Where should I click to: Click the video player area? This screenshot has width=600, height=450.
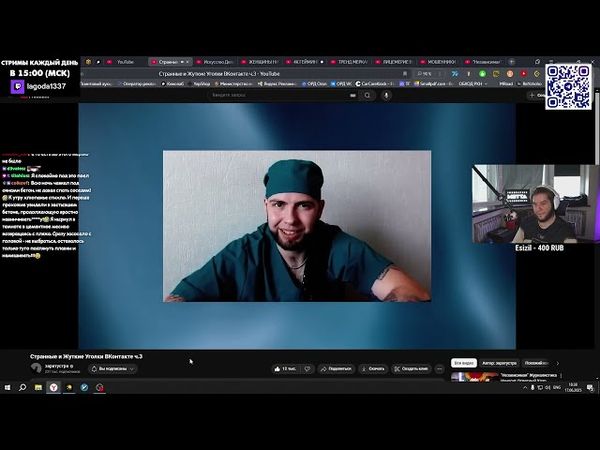297,225
